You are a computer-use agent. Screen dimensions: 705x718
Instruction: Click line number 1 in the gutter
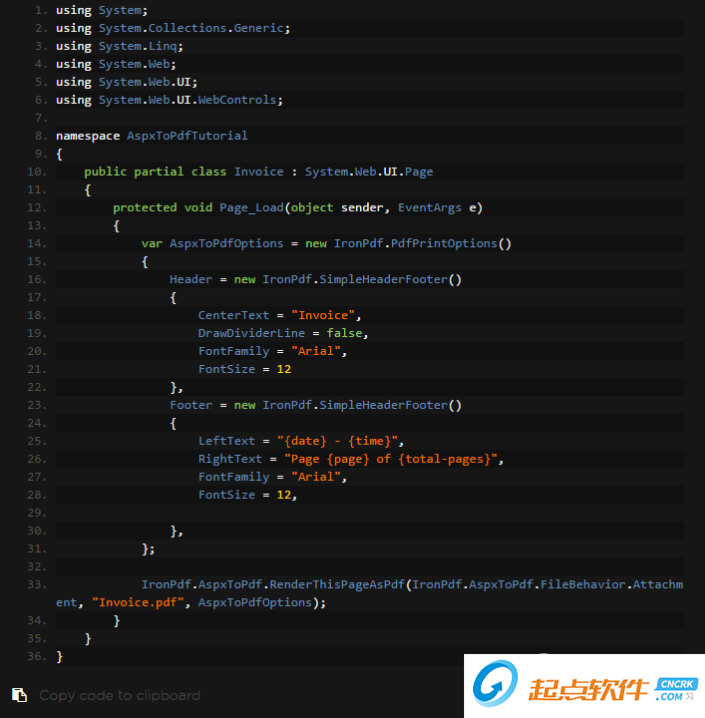click(39, 10)
